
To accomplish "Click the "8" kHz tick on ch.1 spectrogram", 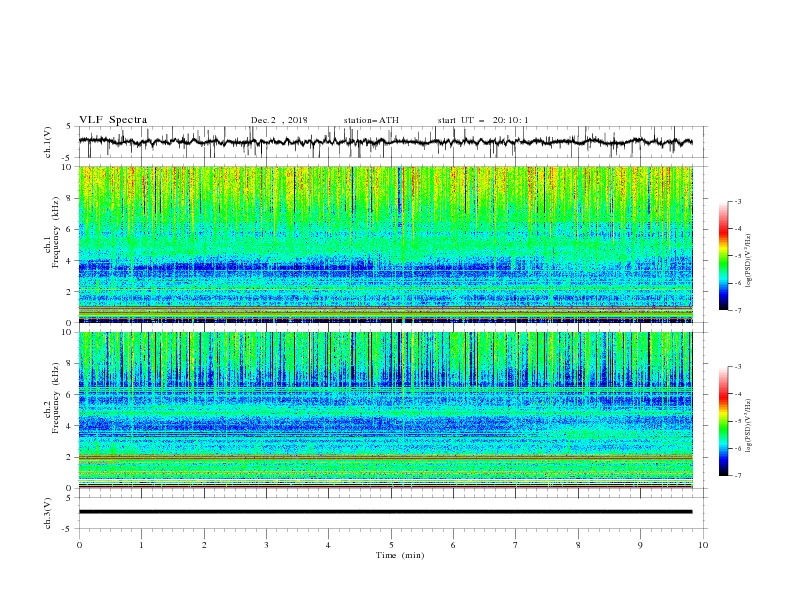I will 70,198.
